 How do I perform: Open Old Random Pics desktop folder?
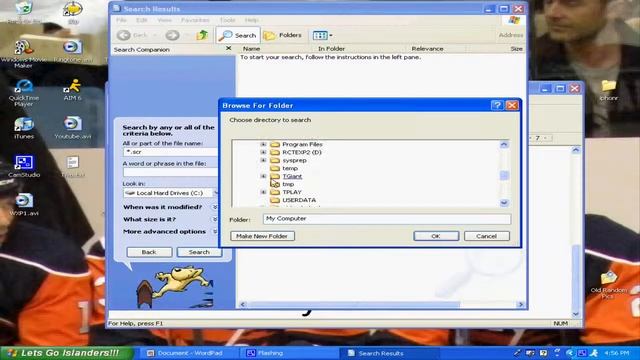pos(609,285)
